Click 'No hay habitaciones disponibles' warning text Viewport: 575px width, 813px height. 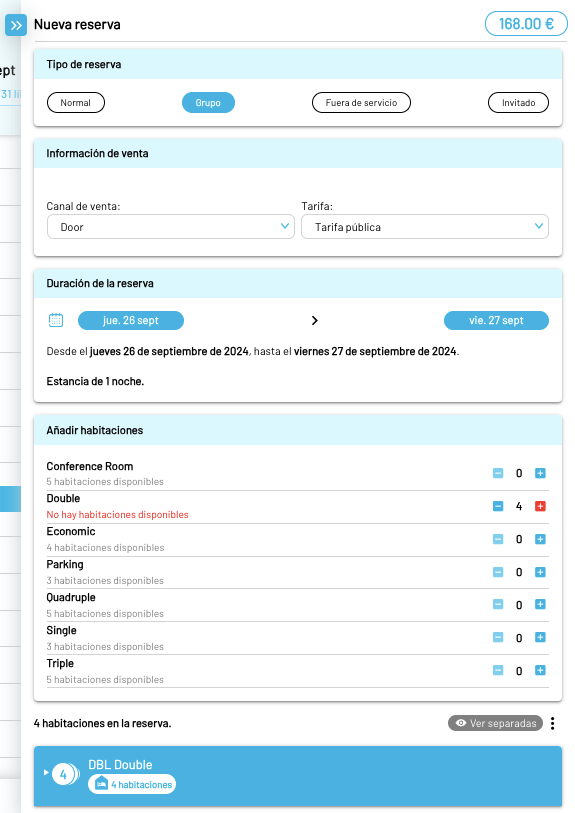point(117,514)
